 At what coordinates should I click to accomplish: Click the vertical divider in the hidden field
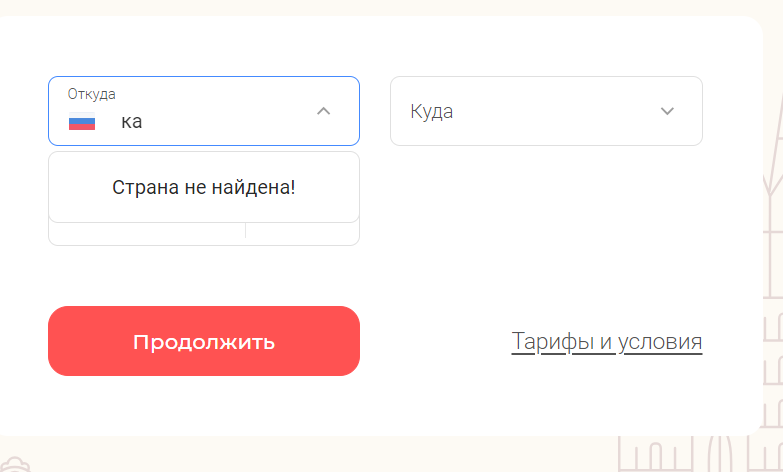click(x=245, y=230)
